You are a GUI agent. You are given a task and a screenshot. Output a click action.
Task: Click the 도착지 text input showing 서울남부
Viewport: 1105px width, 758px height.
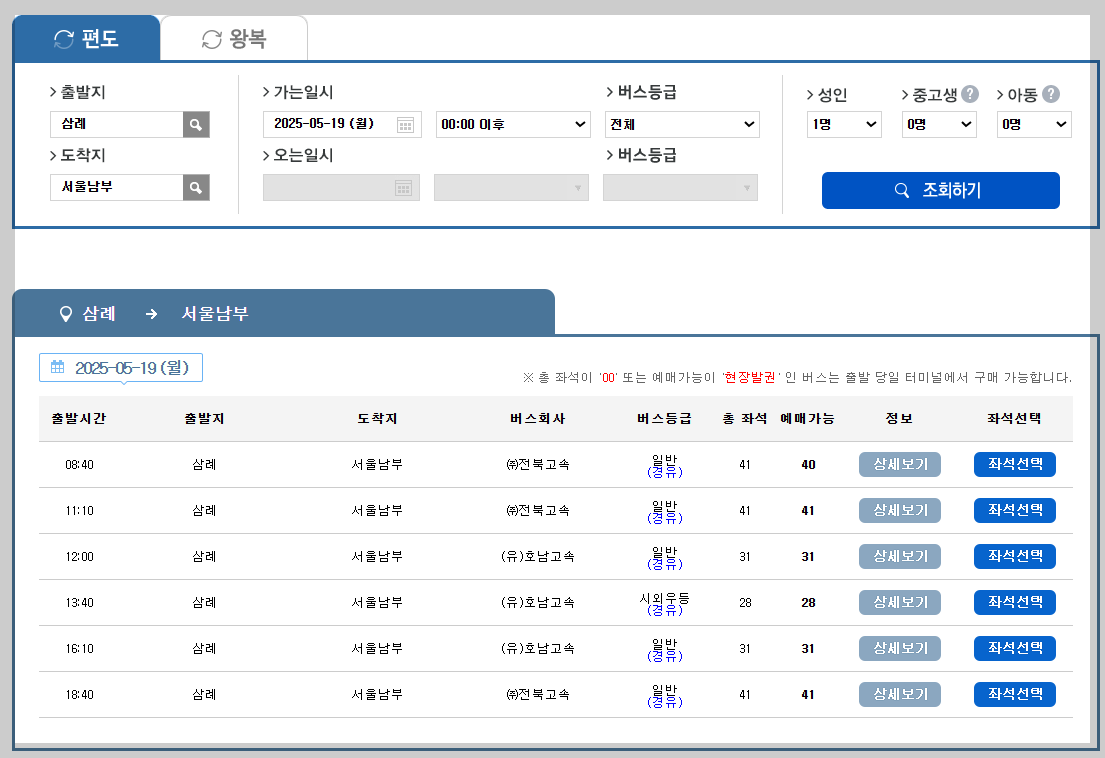pos(115,187)
